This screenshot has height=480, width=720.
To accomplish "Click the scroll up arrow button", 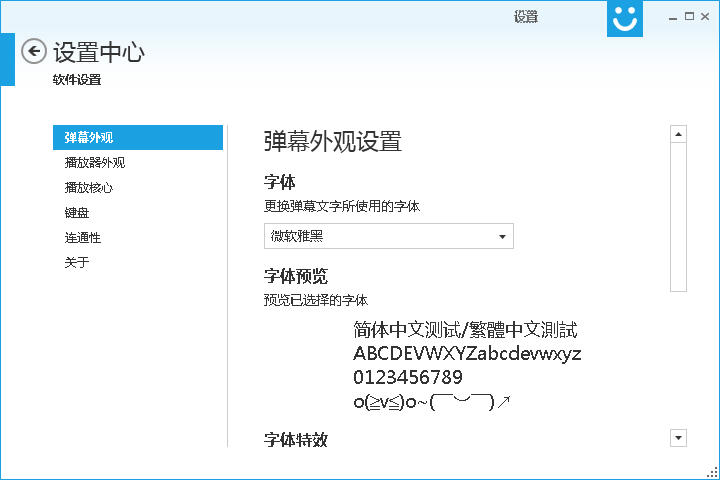I will (679, 134).
